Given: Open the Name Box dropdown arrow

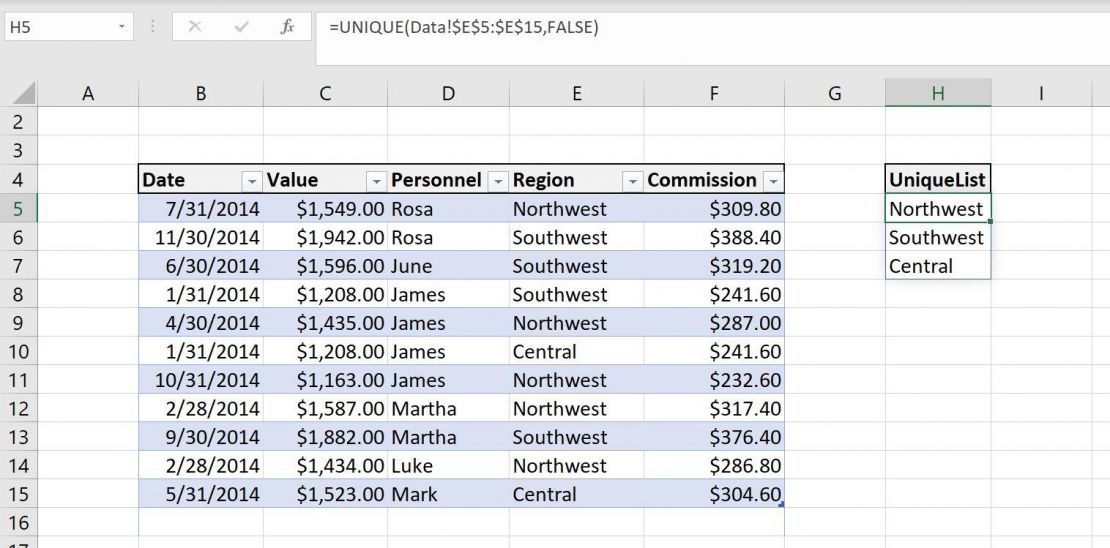Looking at the screenshot, I should (122, 27).
